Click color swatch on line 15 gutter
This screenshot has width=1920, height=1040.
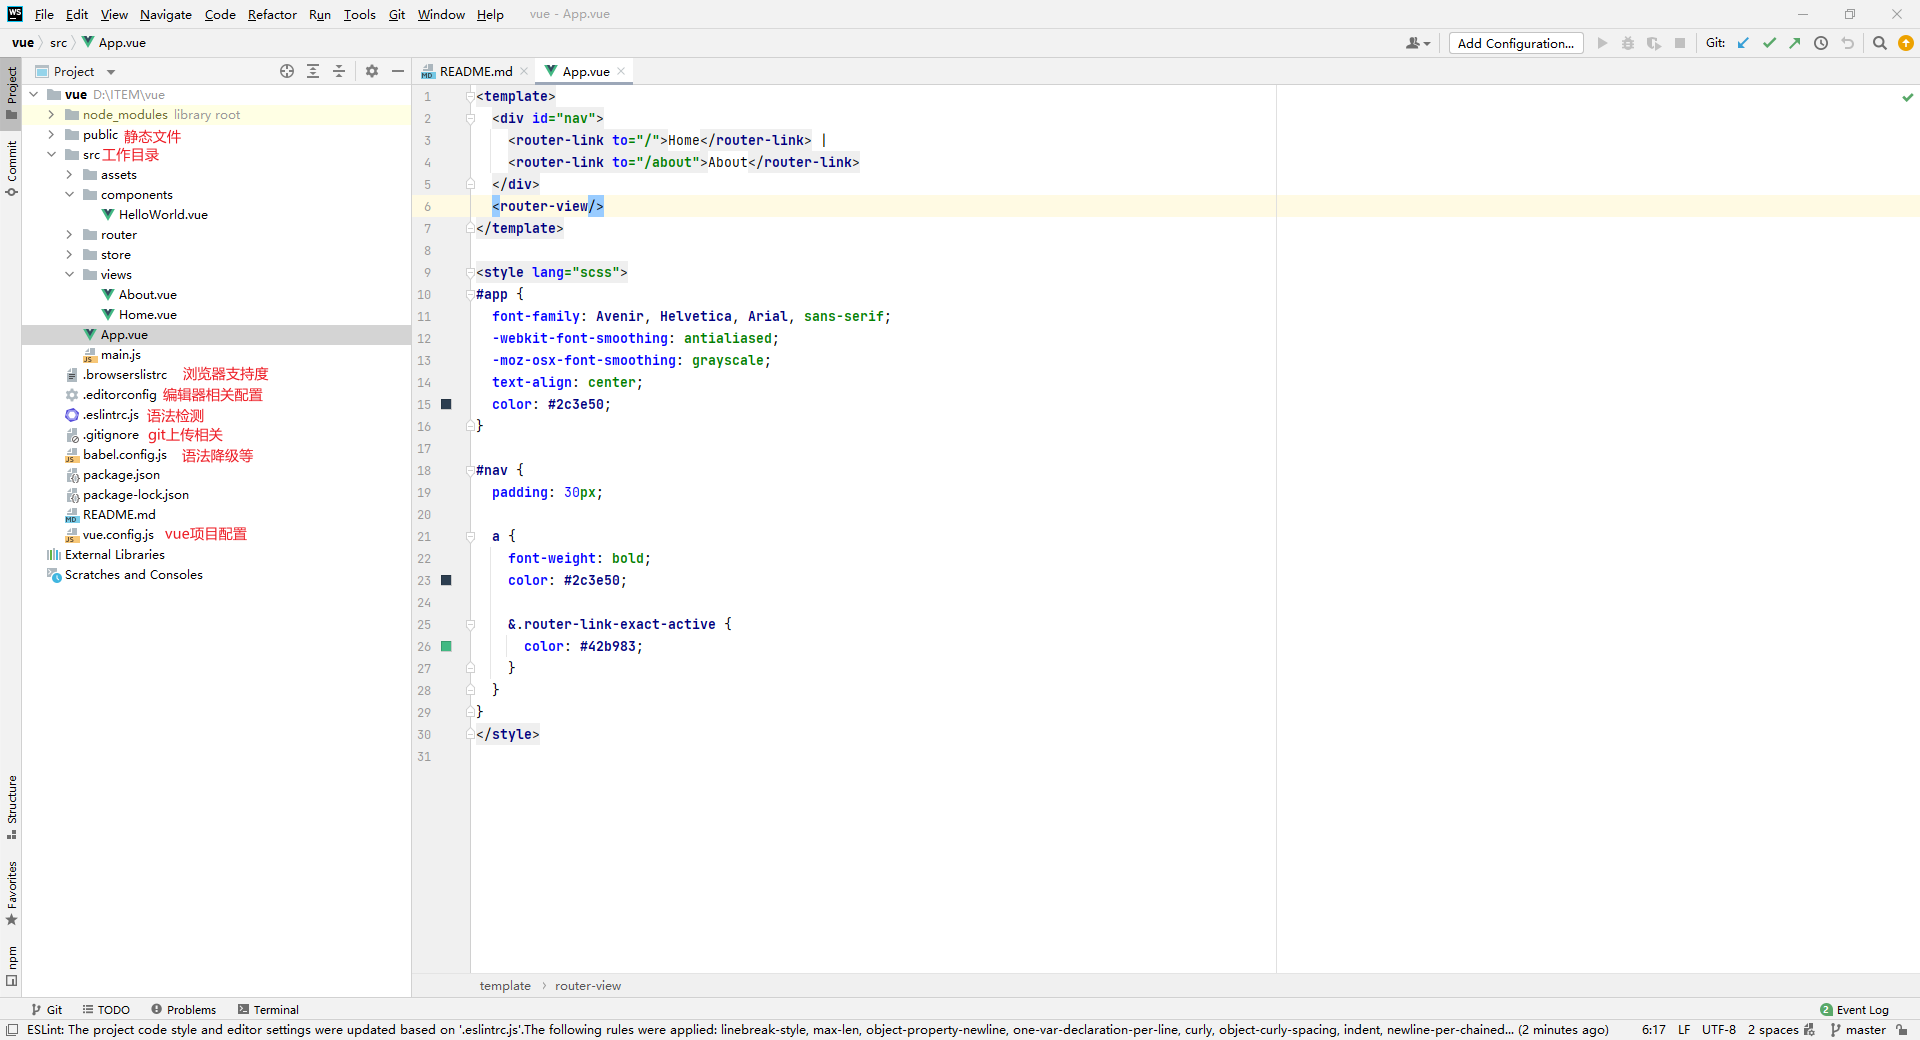point(446,404)
